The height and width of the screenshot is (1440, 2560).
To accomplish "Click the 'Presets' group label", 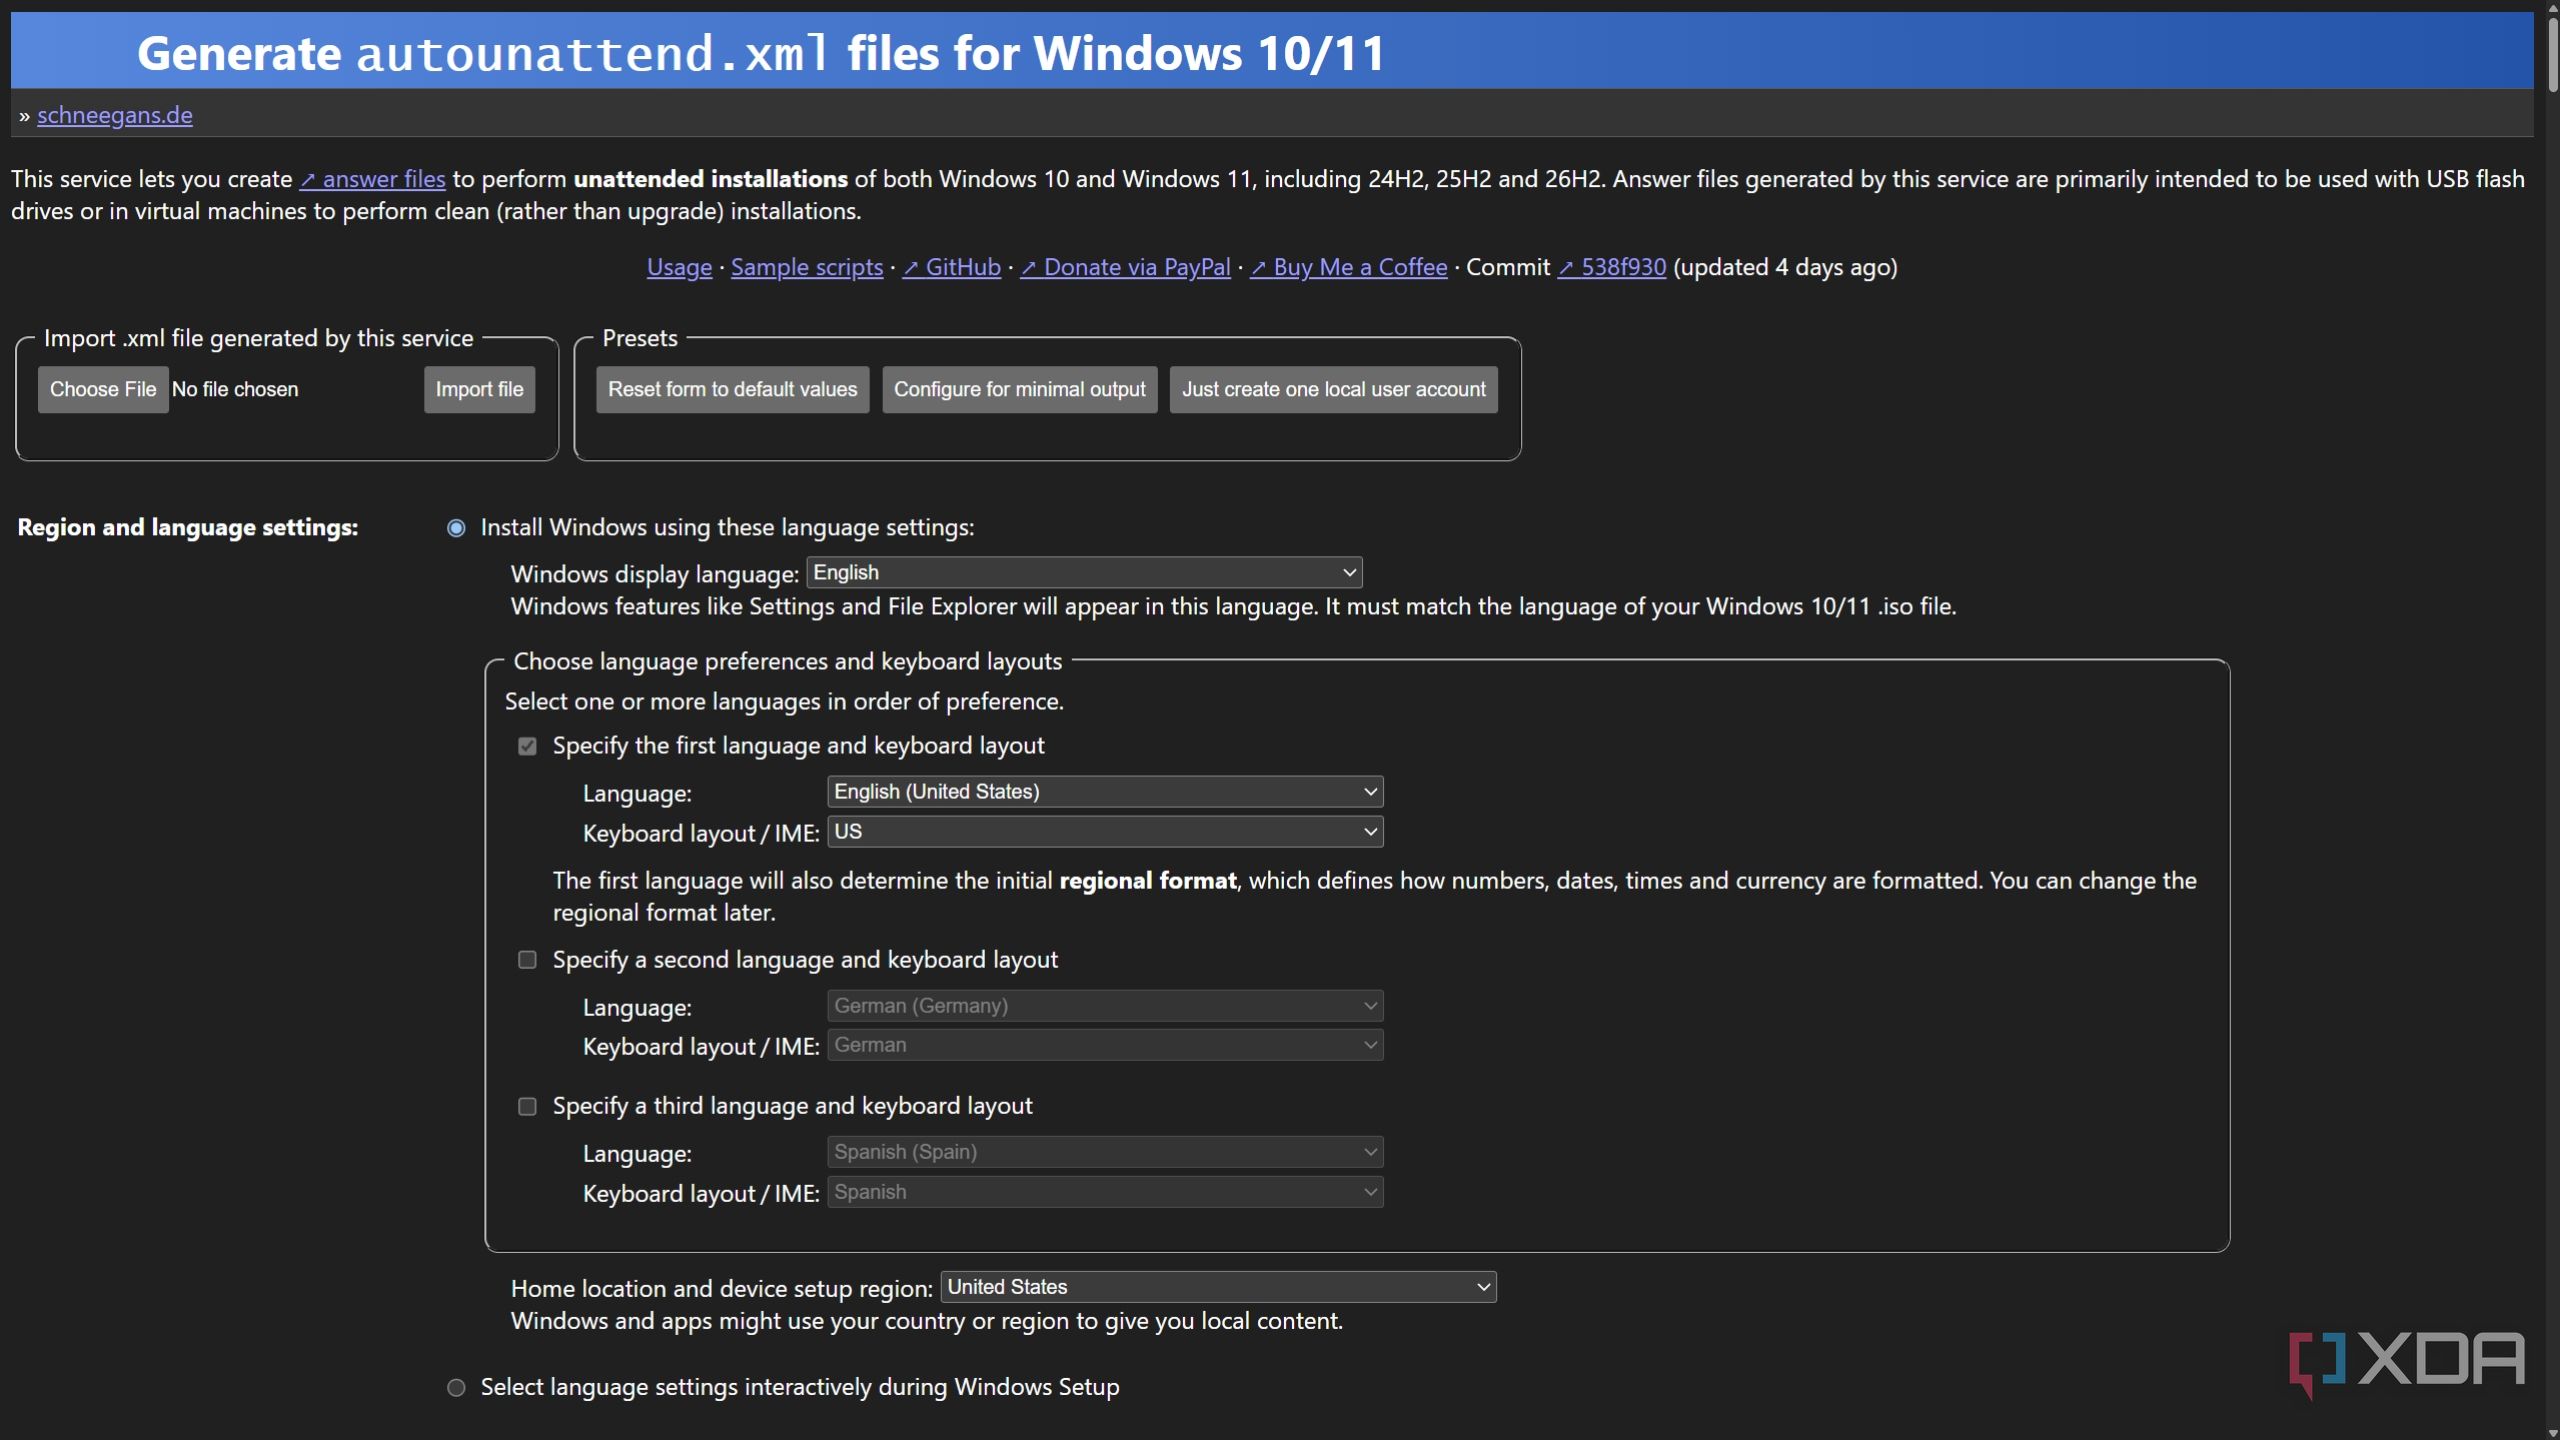I will (640, 338).
